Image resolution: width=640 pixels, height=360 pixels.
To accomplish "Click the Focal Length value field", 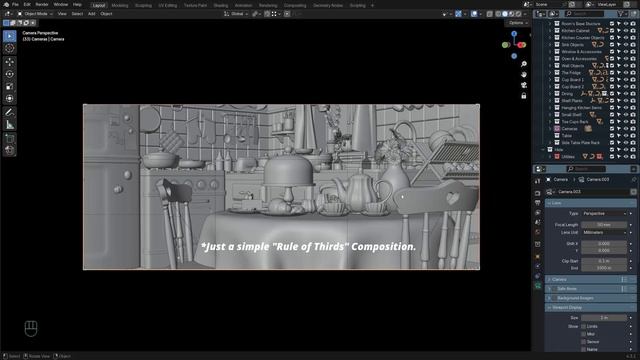I will [604, 225].
